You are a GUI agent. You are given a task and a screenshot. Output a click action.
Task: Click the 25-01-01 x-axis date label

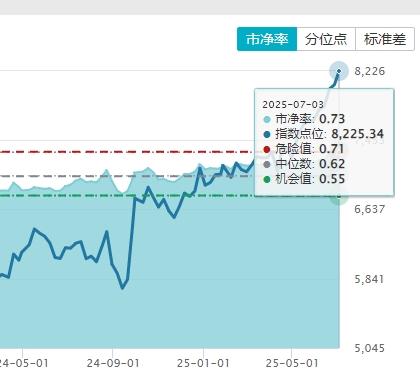pos(203,363)
